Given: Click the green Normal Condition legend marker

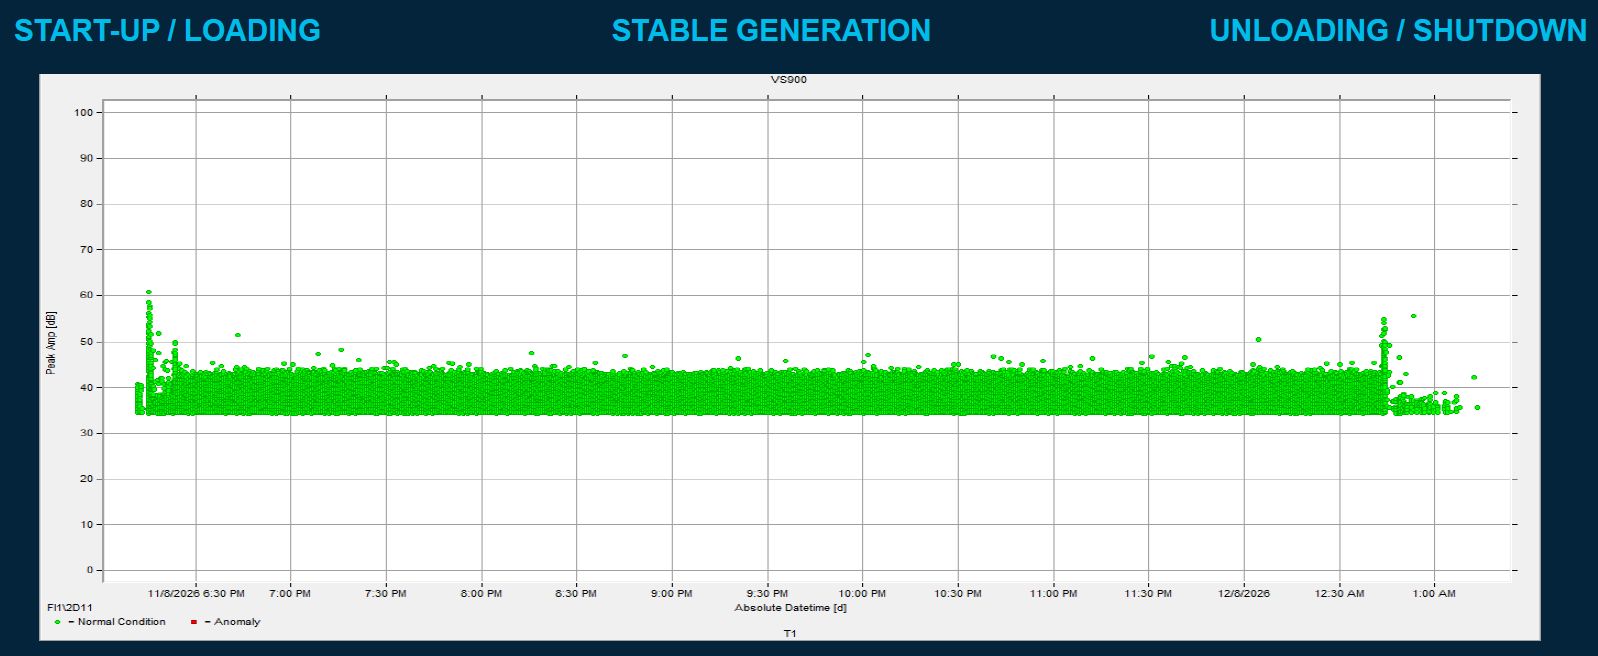Looking at the screenshot, I should [58, 622].
